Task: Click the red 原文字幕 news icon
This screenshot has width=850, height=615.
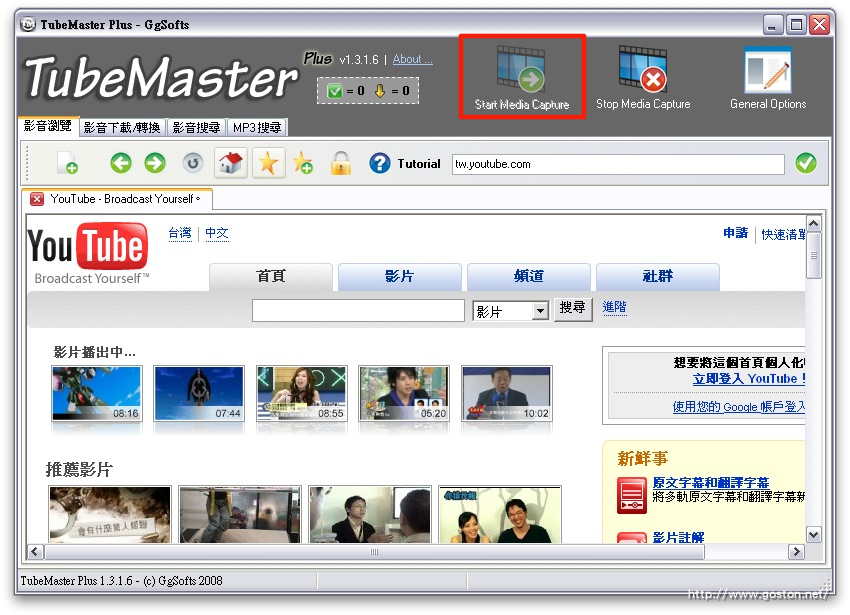Action: [632, 495]
